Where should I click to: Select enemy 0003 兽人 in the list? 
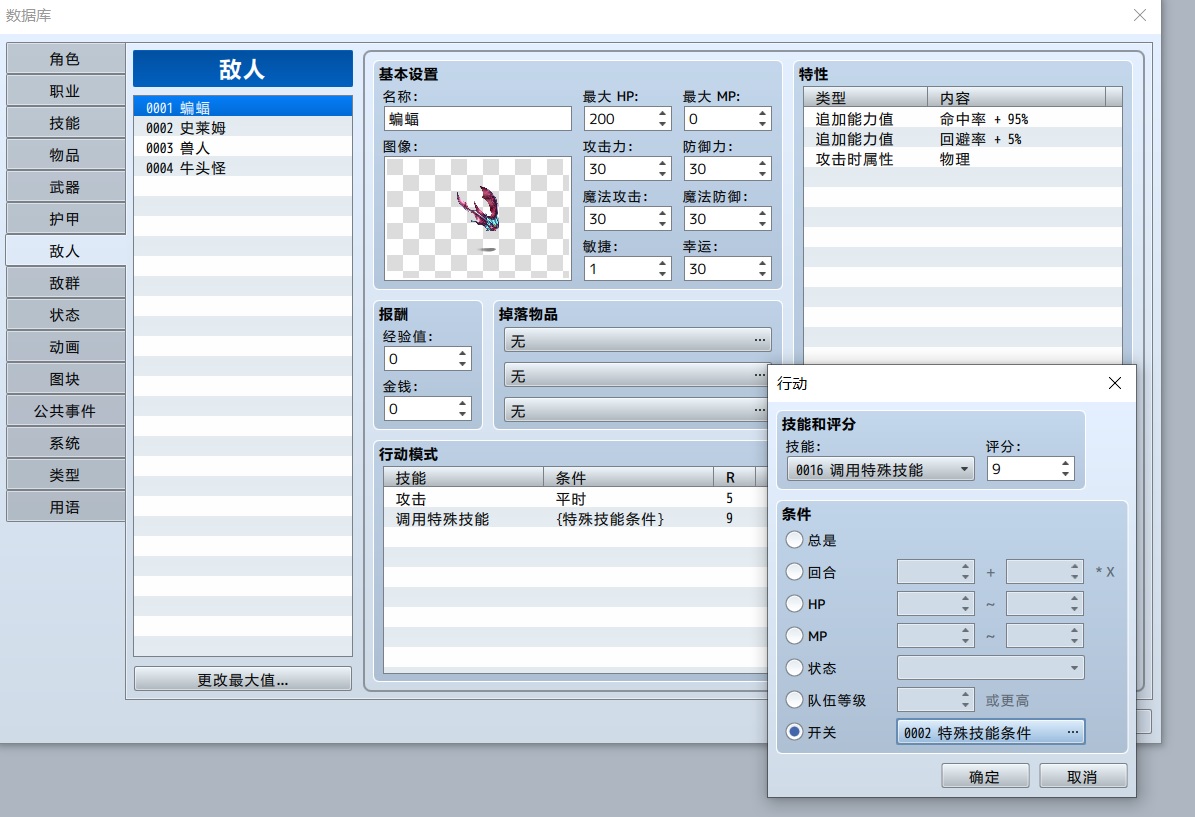point(242,147)
